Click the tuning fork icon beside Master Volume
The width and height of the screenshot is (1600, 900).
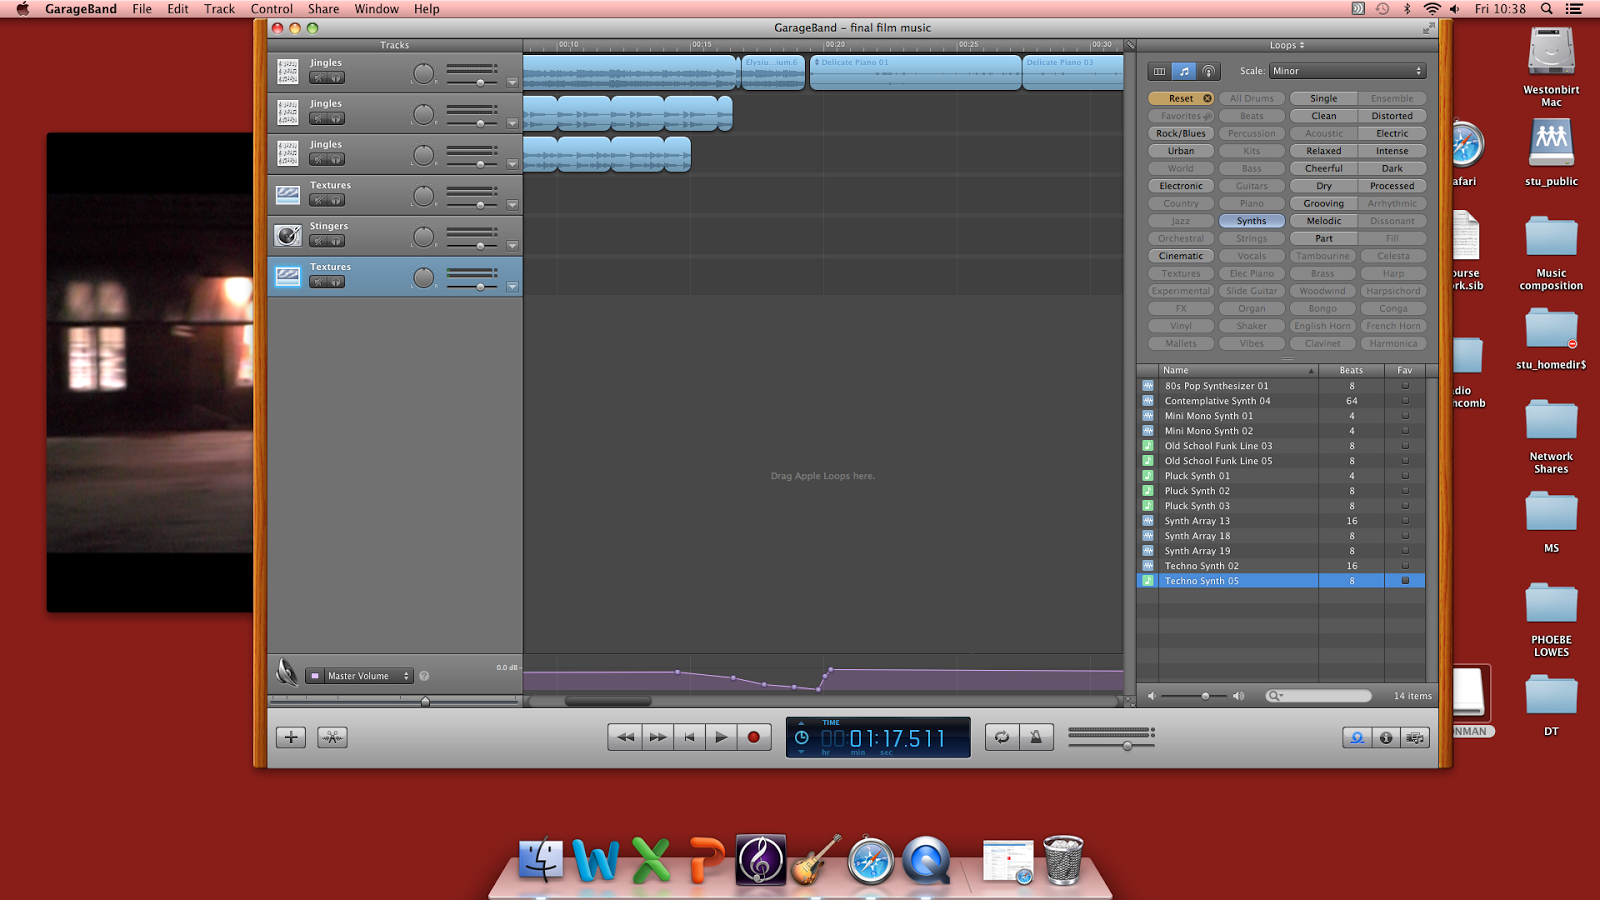pos(287,672)
